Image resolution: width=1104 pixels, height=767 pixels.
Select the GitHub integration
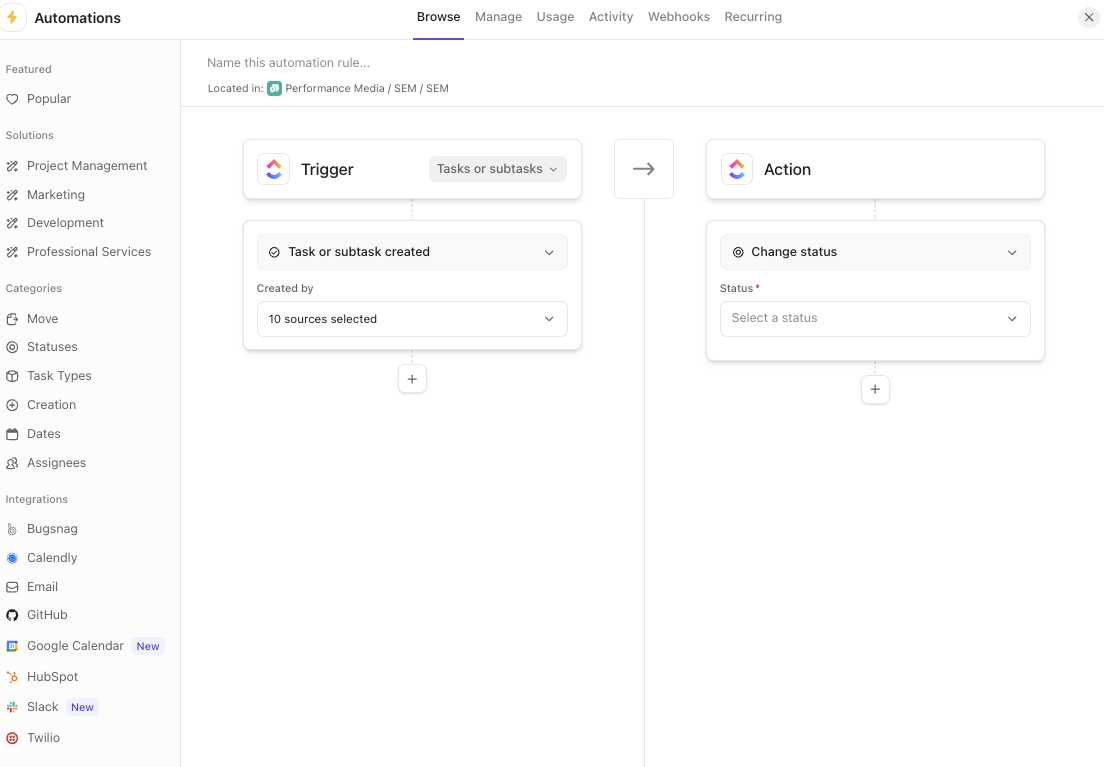click(46, 614)
